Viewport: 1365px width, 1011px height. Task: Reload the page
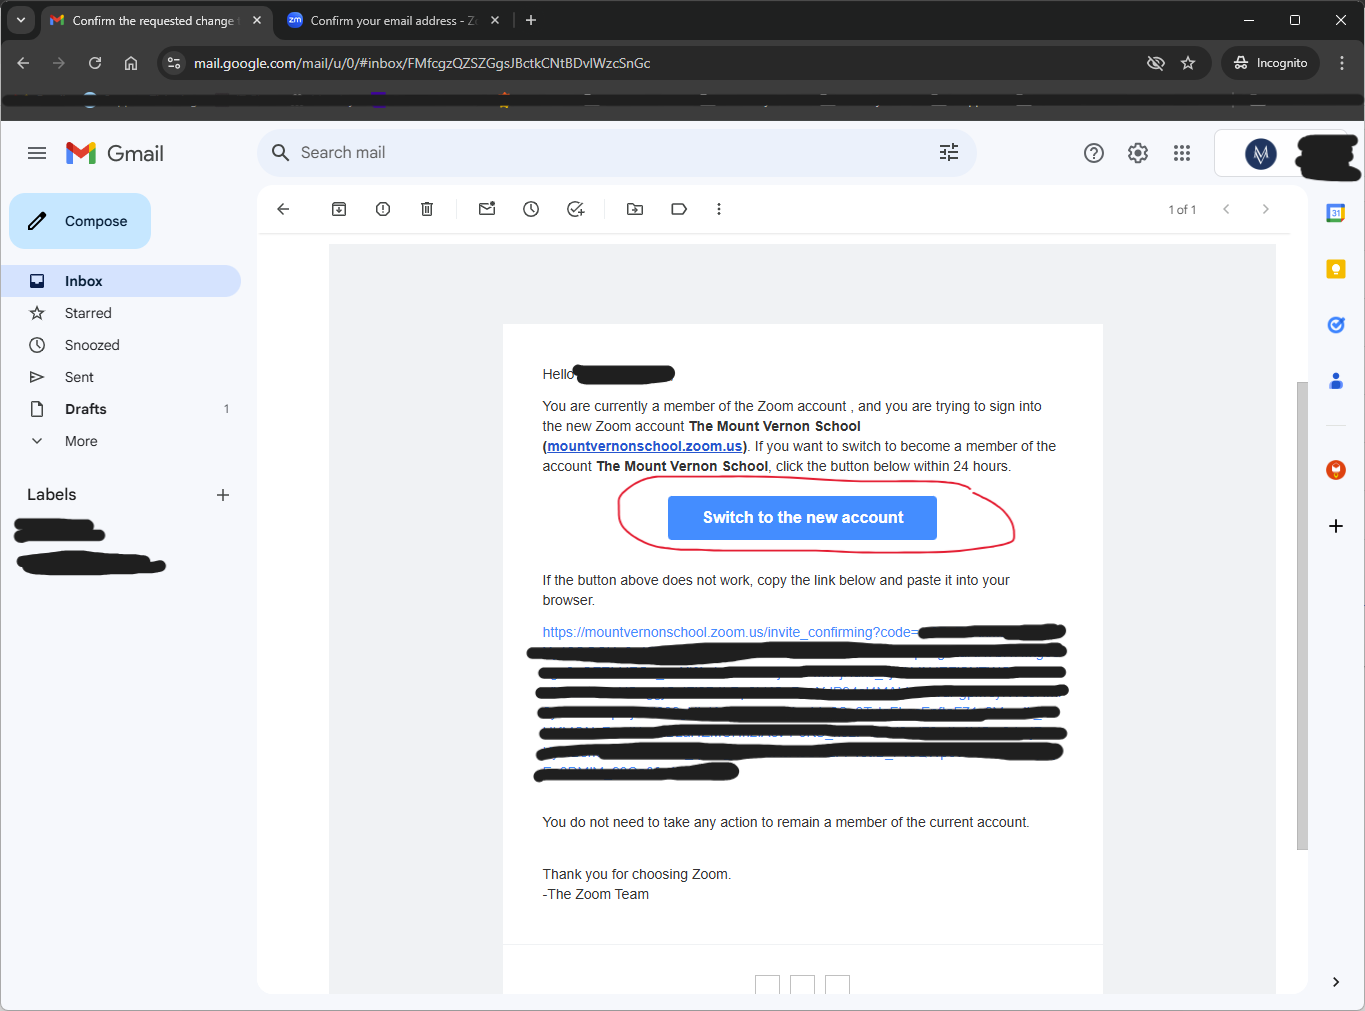(95, 63)
